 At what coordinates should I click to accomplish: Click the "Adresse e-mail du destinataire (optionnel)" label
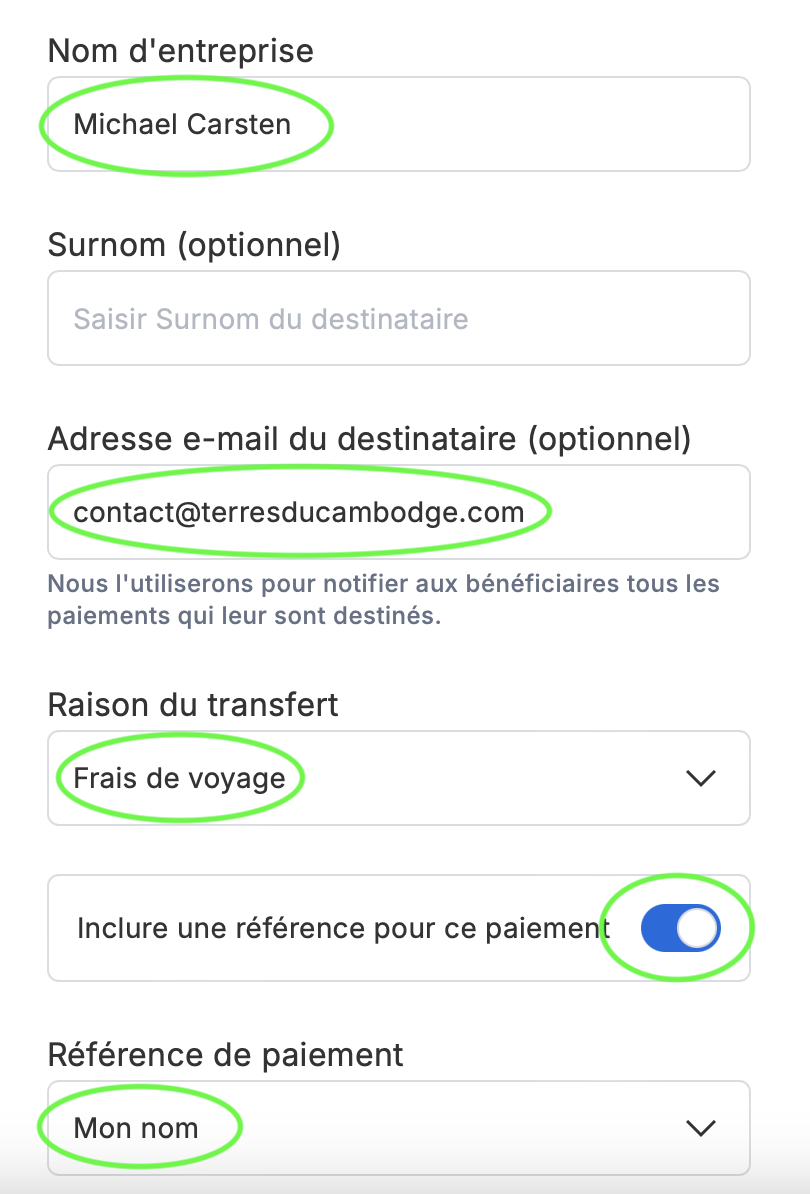pyautogui.click(x=369, y=438)
